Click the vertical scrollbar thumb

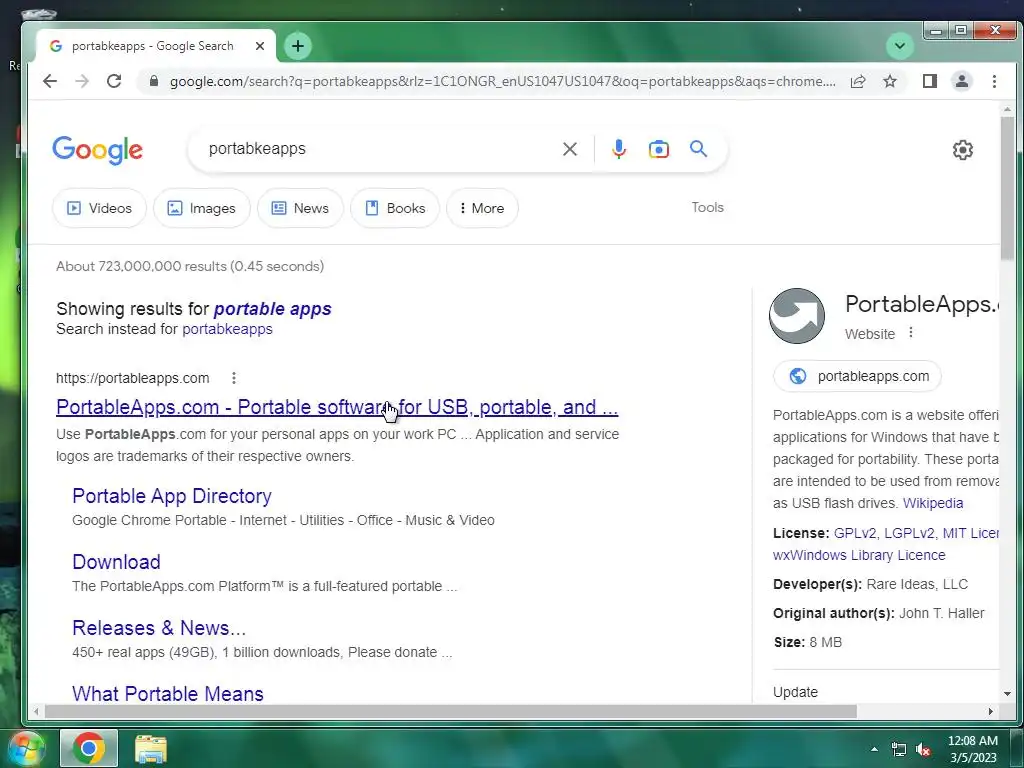(1007, 188)
